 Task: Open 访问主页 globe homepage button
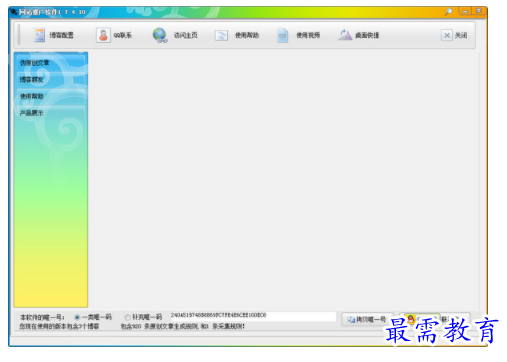pos(175,35)
